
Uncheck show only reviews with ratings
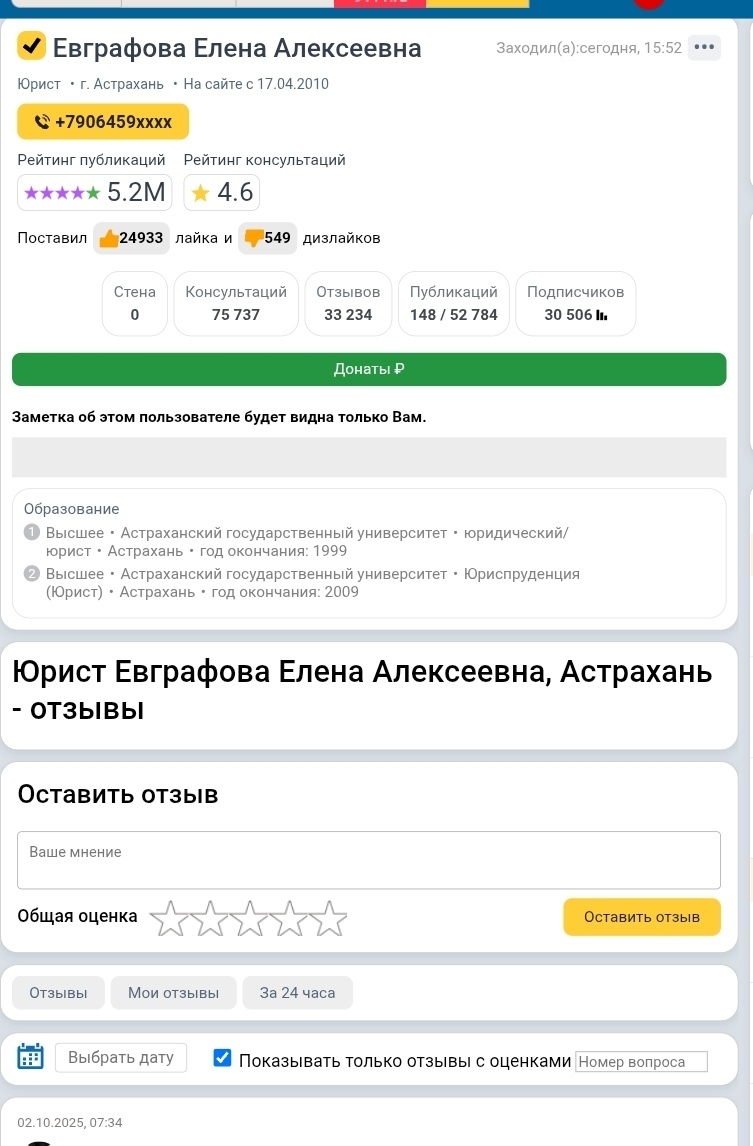[223, 1059]
